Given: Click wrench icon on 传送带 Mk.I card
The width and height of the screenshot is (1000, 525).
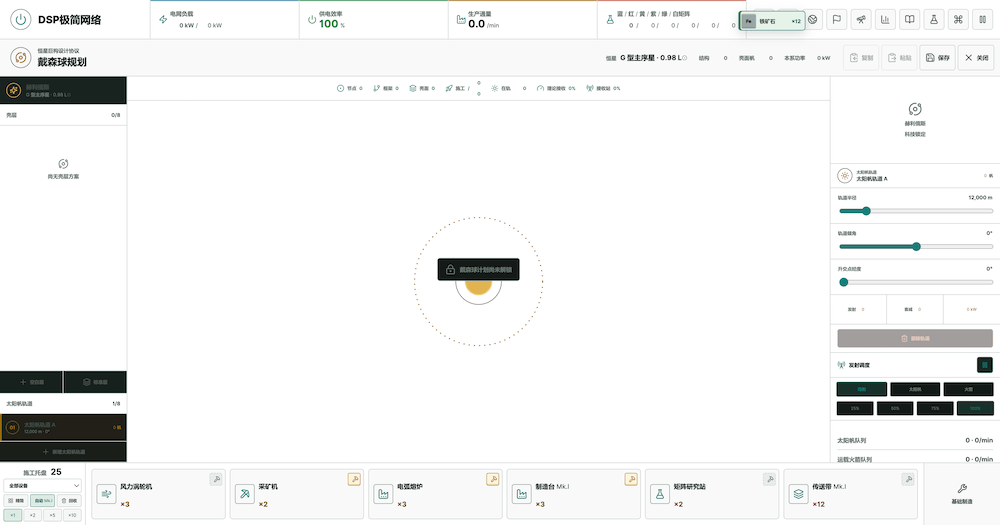Looking at the screenshot, I should point(908,479).
